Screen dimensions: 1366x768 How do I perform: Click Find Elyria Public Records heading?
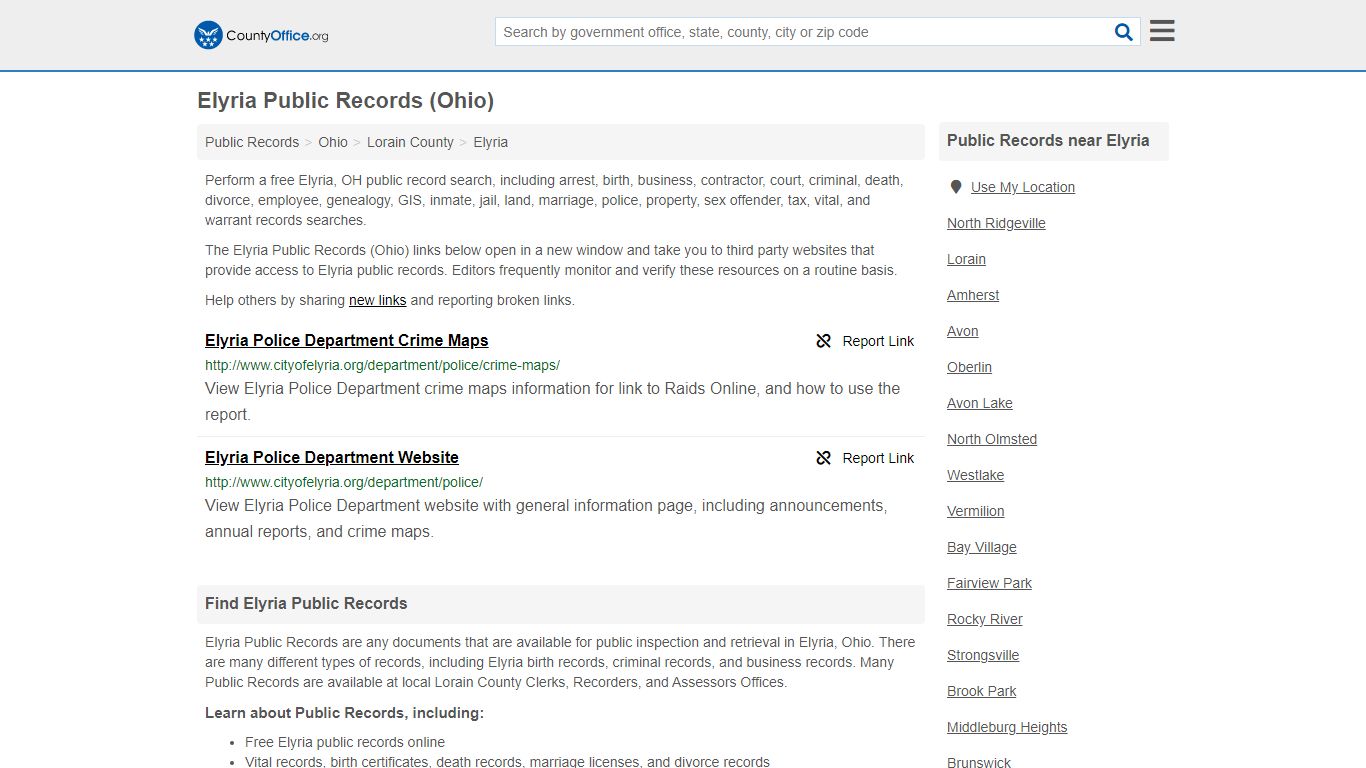(306, 604)
